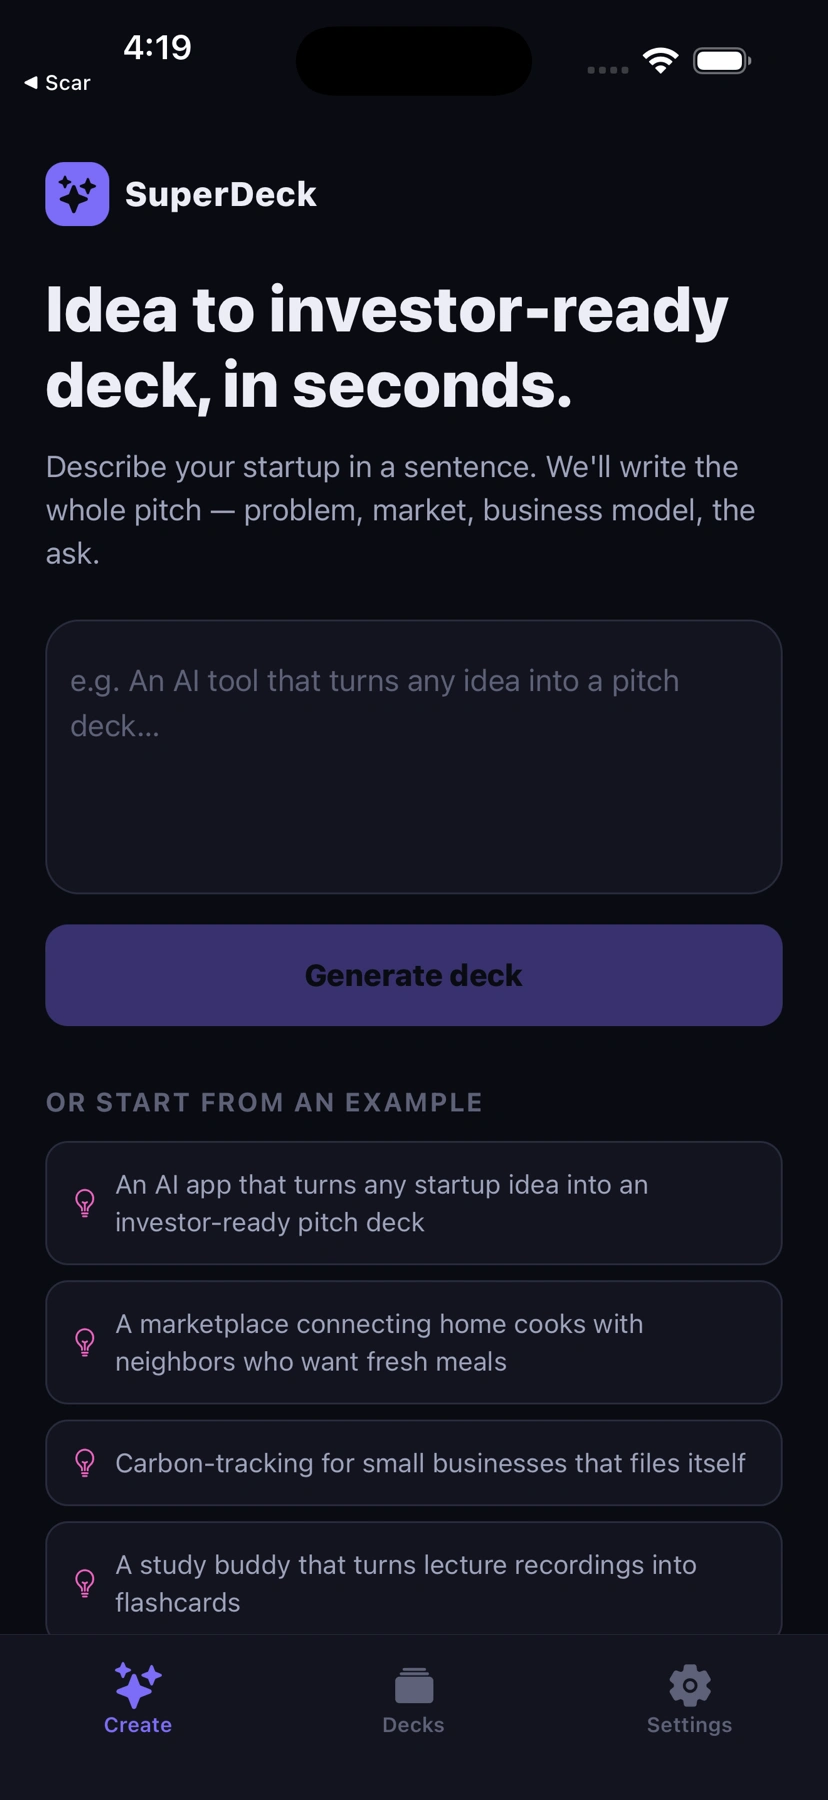Tap the lightbulb icon beside marketplace example
The width and height of the screenshot is (828, 1800).
click(85, 1342)
